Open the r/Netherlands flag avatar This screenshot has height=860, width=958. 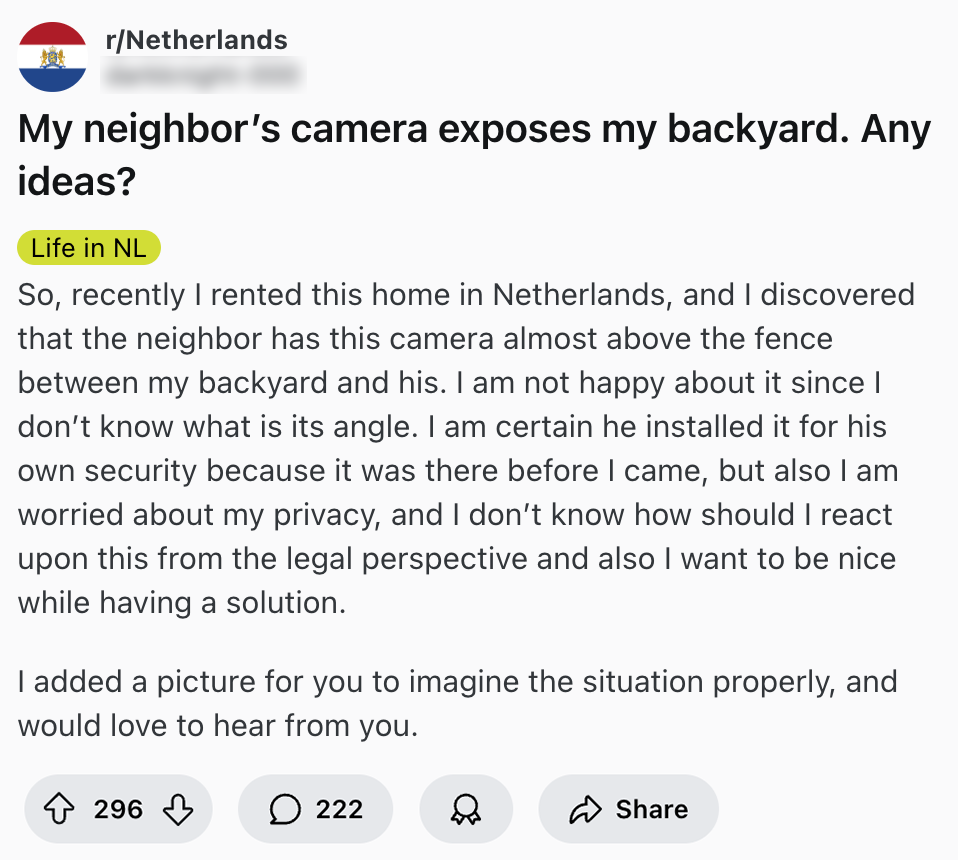click(x=52, y=57)
